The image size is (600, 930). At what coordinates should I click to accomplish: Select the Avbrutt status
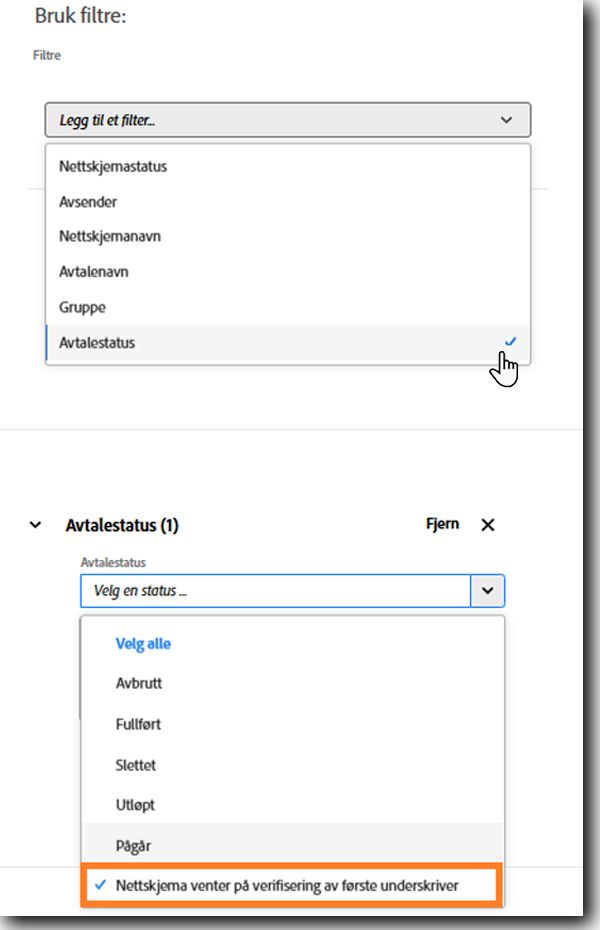coord(292,683)
